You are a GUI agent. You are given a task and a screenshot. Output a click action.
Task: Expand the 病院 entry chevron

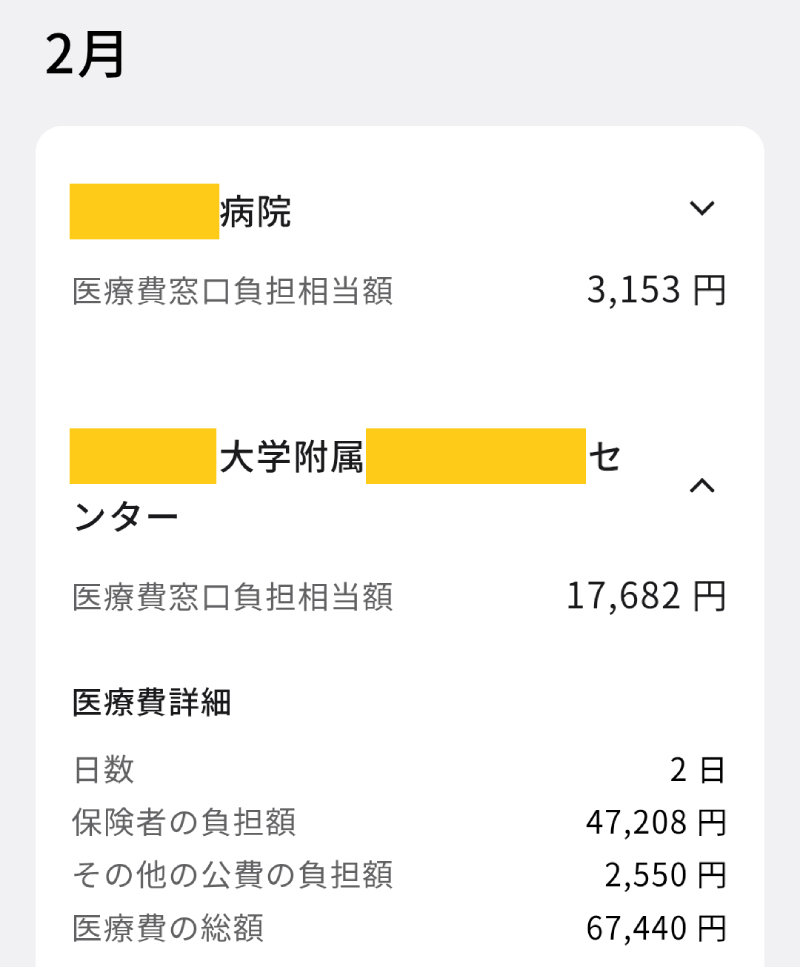[x=703, y=209]
